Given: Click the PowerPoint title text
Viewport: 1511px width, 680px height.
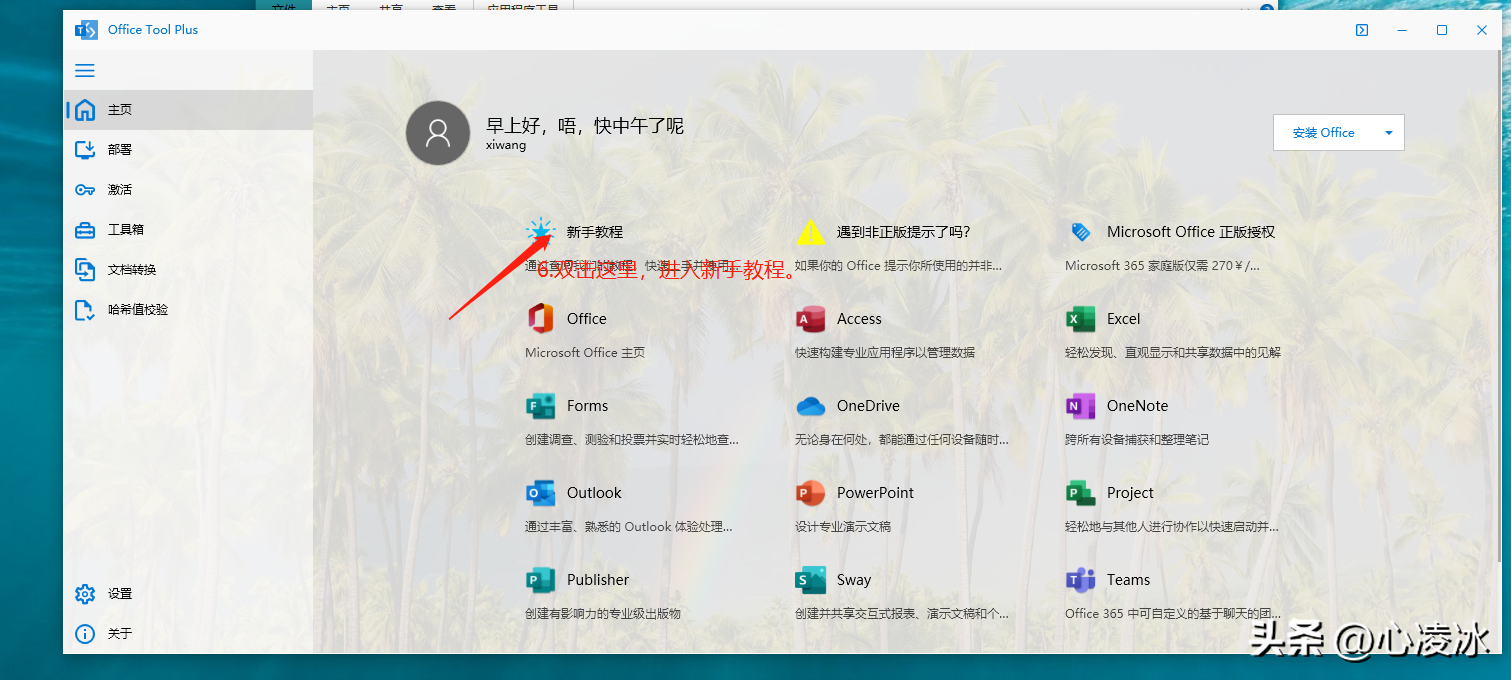Looking at the screenshot, I should click(876, 493).
